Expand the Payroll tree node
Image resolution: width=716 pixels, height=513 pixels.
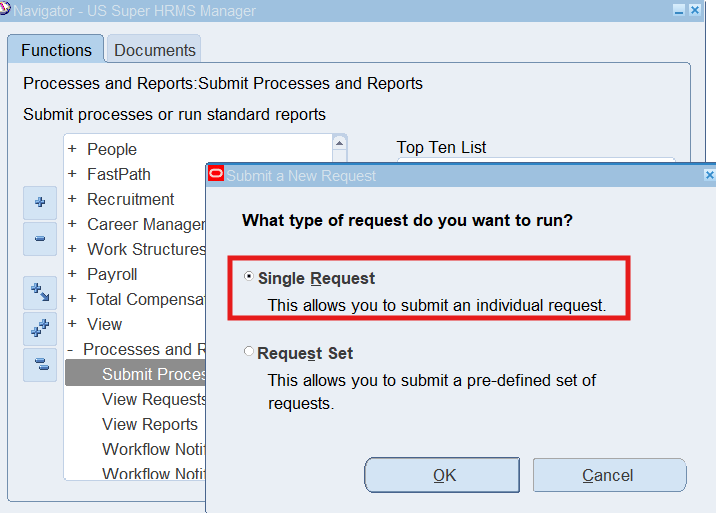tap(72, 274)
